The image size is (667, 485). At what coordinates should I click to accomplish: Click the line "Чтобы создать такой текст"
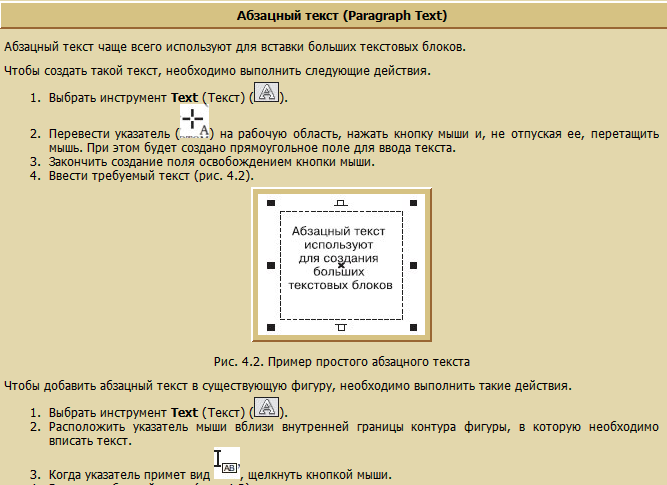(217, 71)
